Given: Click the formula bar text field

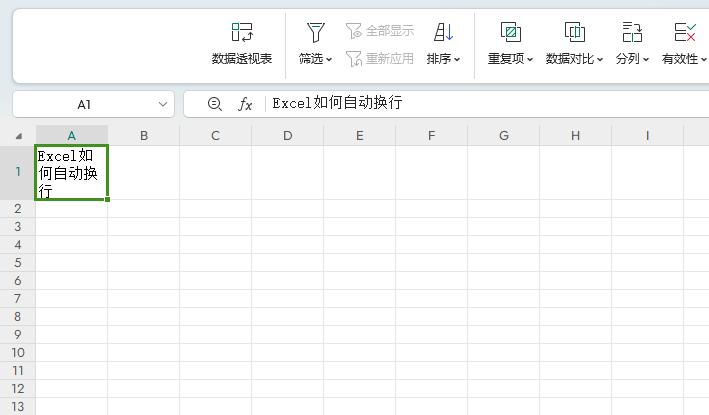Looking at the screenshot, I should coord(488,104).
